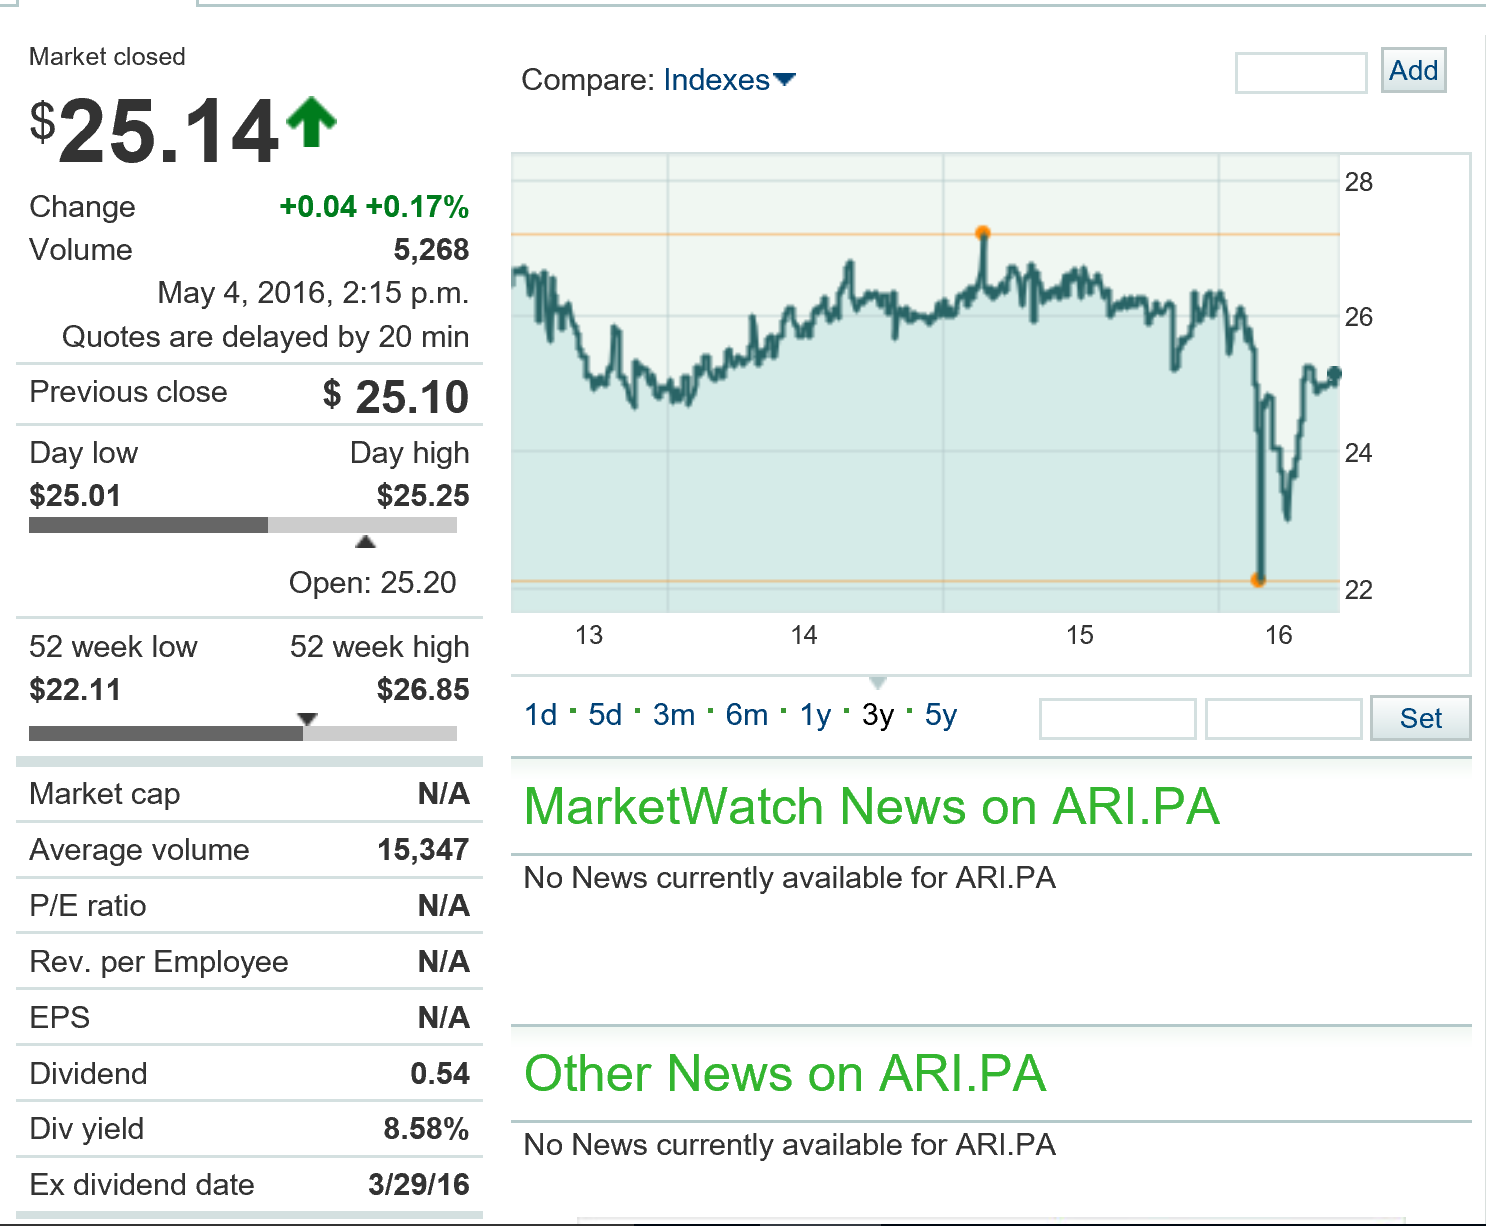Click the start date field beside Set
1486x1226 pixels.
tap(1117, 718)
